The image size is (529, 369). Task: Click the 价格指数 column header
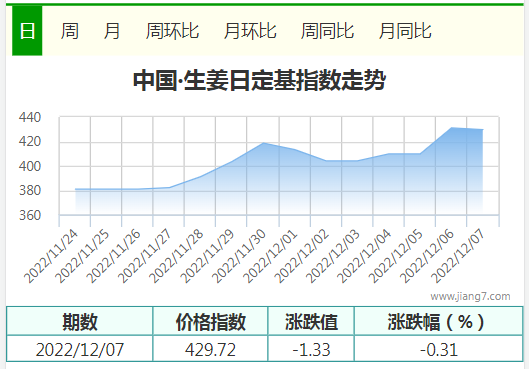coord(210,321)
